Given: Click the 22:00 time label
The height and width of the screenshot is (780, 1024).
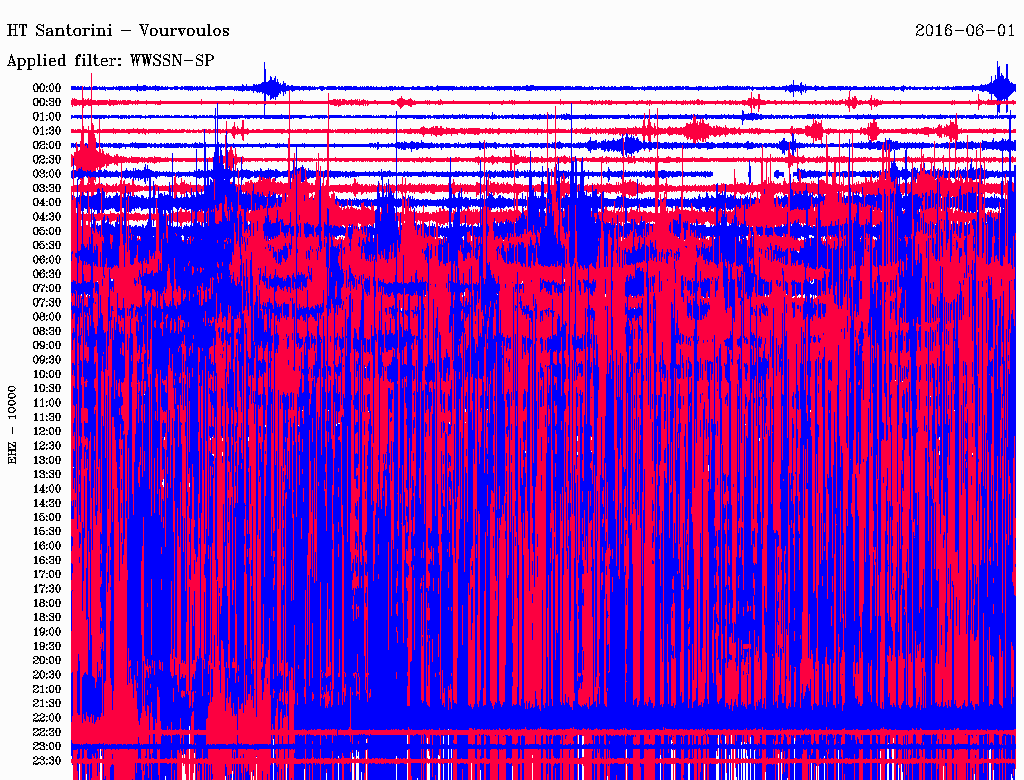Looking at the screenshot, I should 47,717.
